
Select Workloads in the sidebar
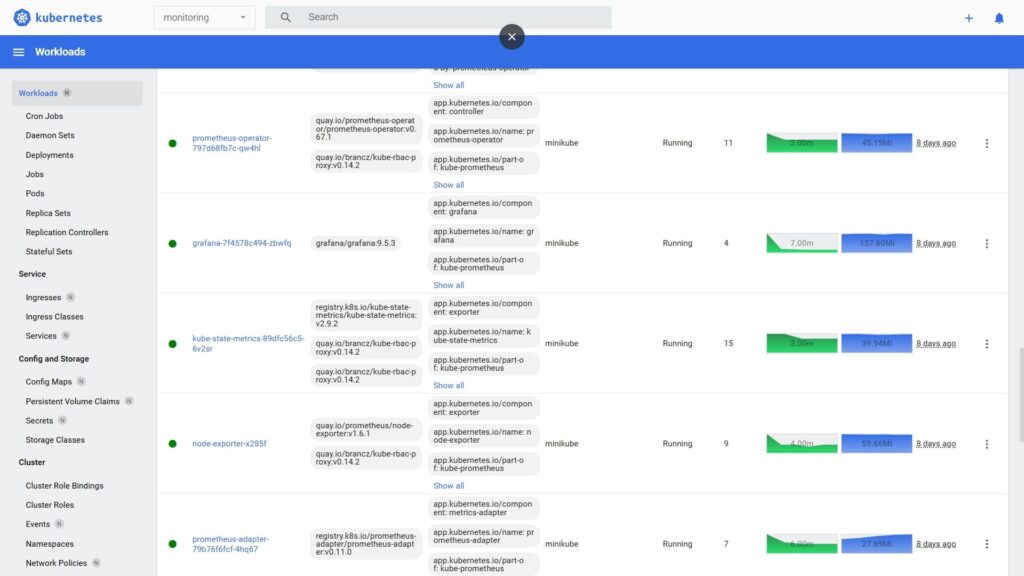[77, 93]
